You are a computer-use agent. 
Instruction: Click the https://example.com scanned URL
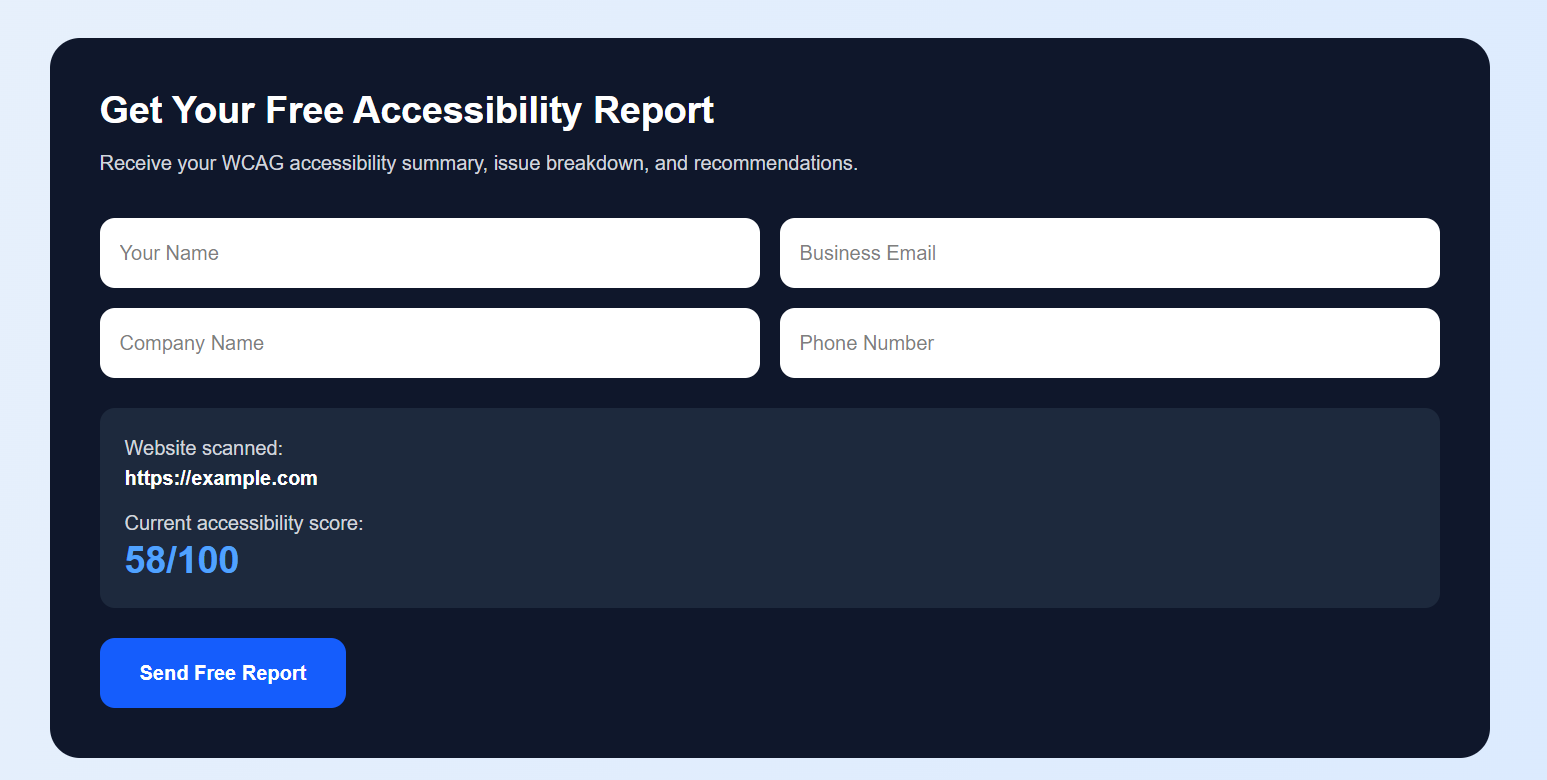(221, 478)
